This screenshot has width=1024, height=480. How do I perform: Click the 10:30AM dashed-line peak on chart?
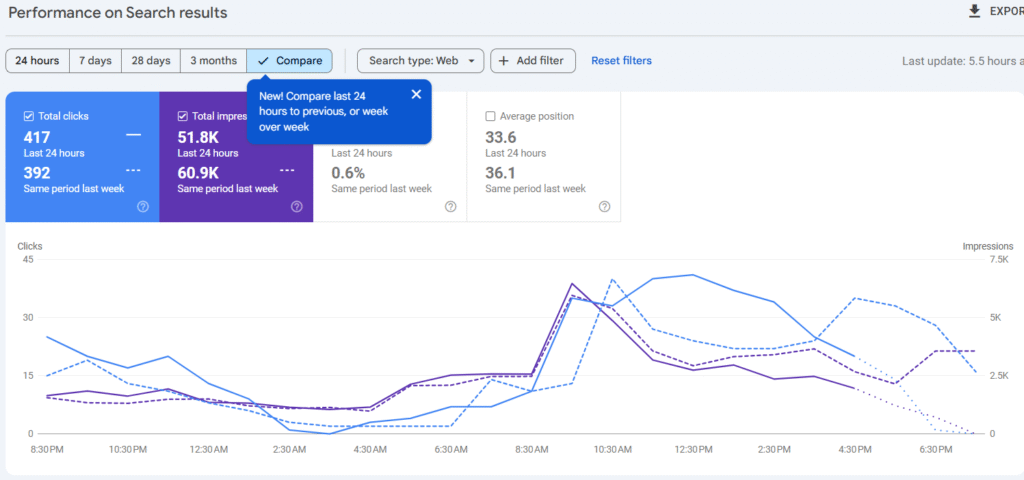612,280
